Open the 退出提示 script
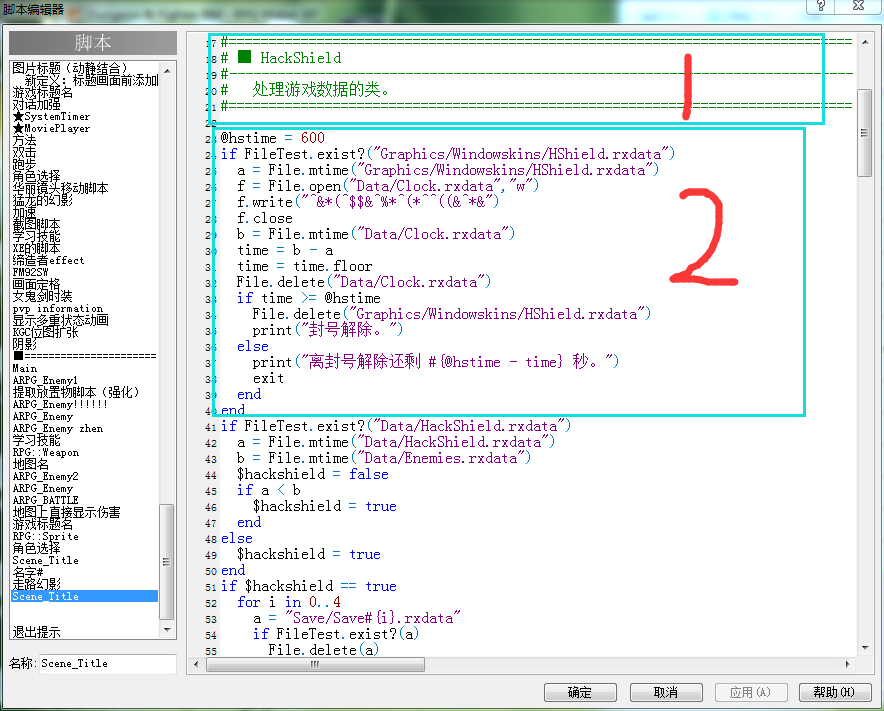Screen dimensions: 884x711 pyautogui.click(x=36, y=633)
